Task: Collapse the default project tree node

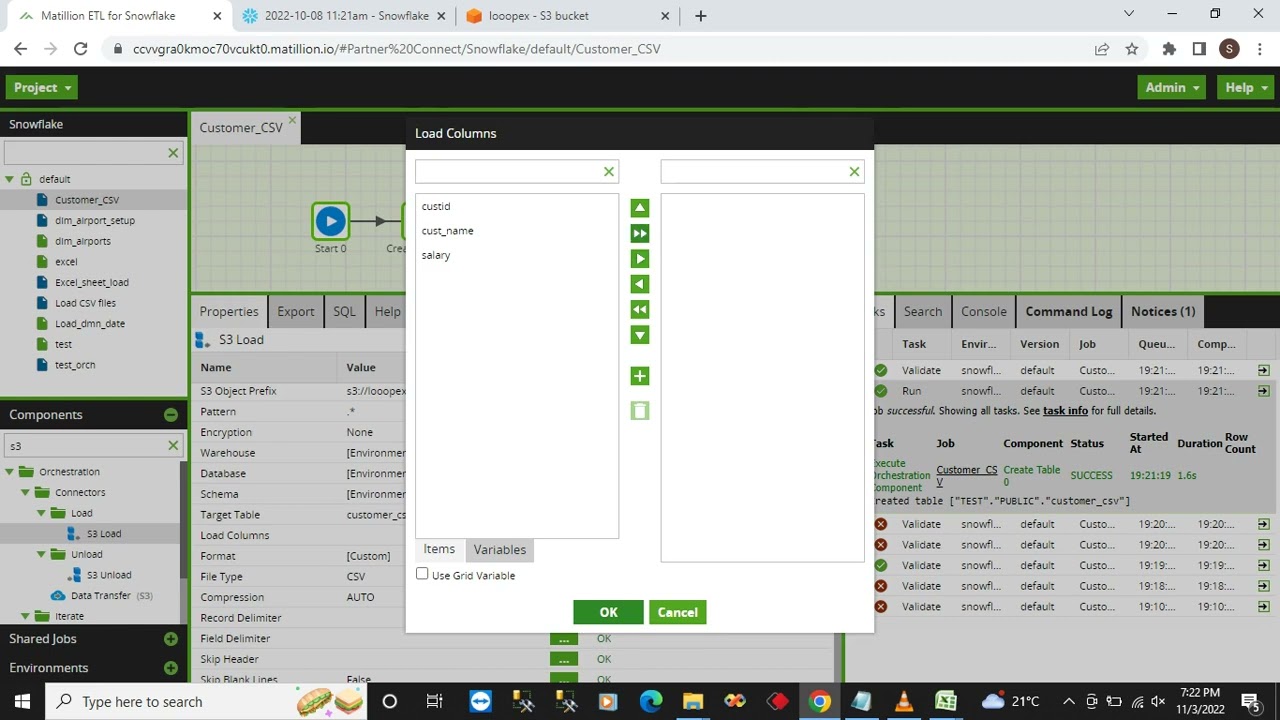Action: [10, 179]
